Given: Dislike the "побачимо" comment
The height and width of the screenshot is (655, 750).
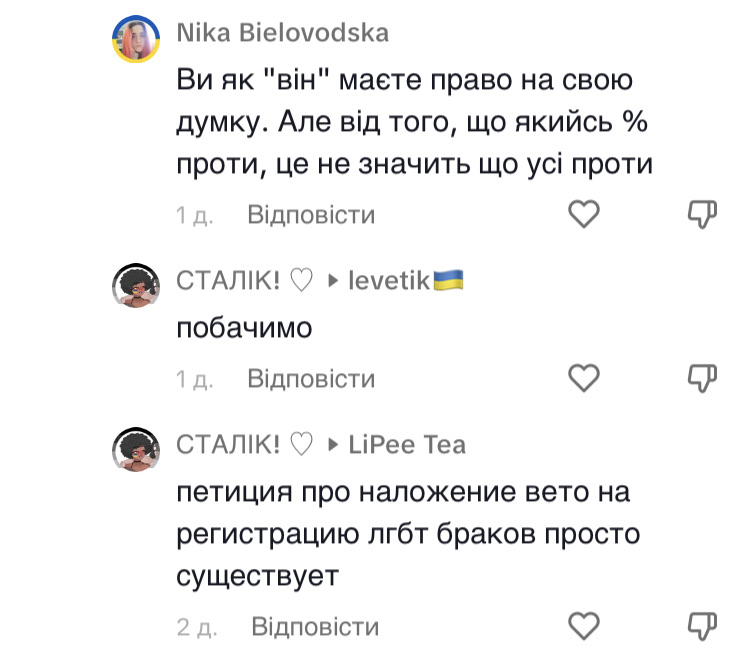Looking at the screenshot, I should [703, 377].
